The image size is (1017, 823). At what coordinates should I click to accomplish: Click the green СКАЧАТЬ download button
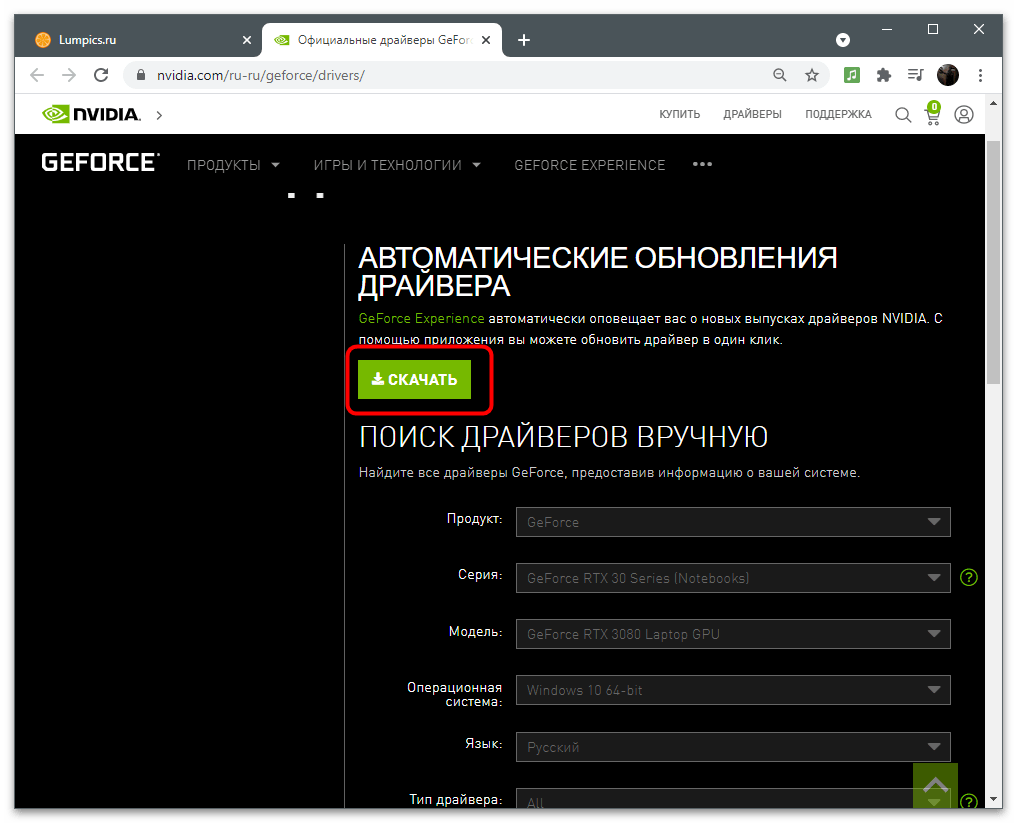(x=414, y=379)
